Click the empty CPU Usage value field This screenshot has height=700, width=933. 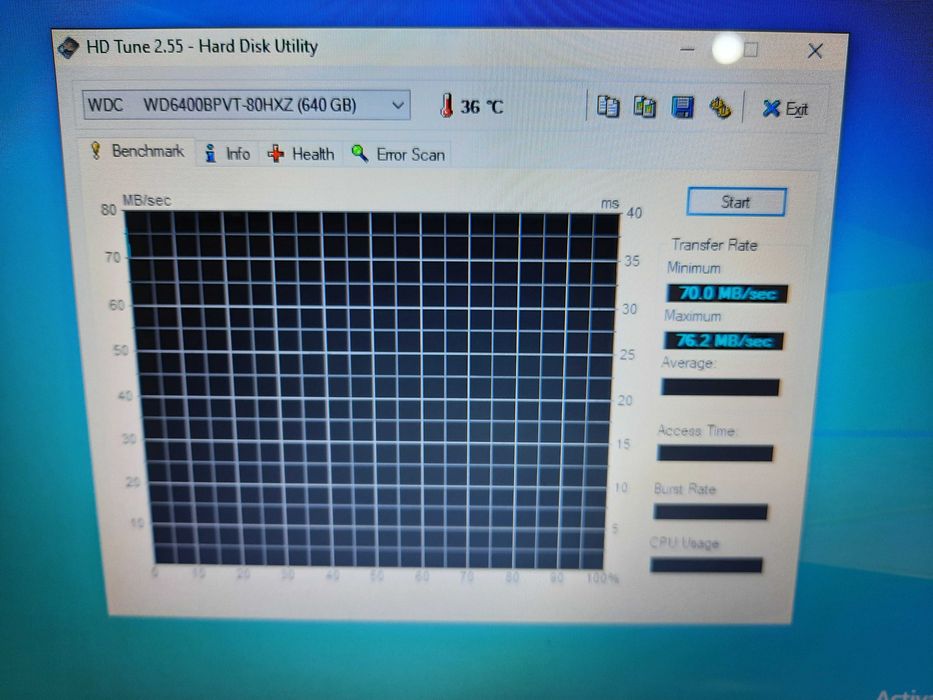click(x=706, y=565)
